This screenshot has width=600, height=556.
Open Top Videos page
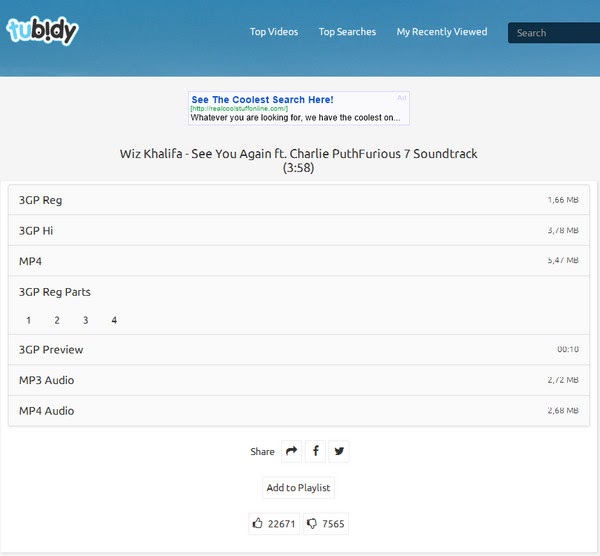click(274, 32)
